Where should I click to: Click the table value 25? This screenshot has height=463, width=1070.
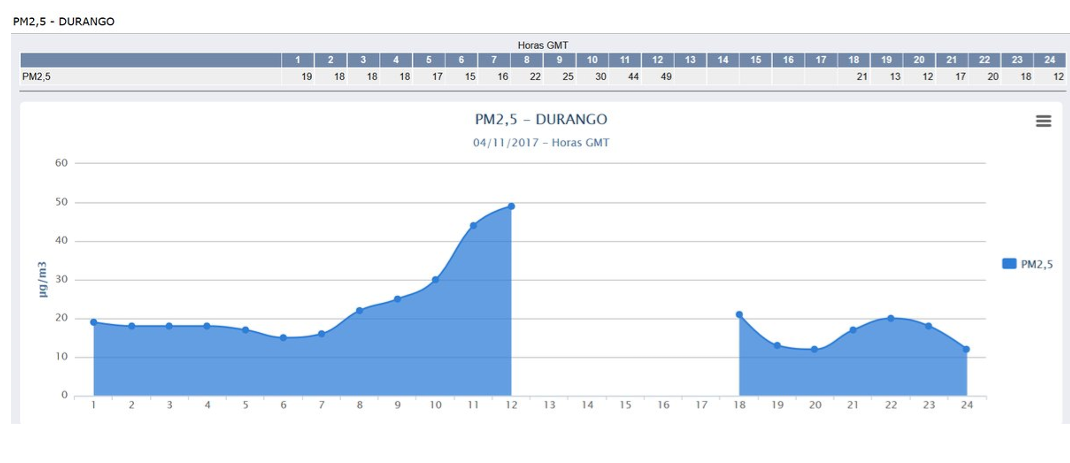pos(568,77)
